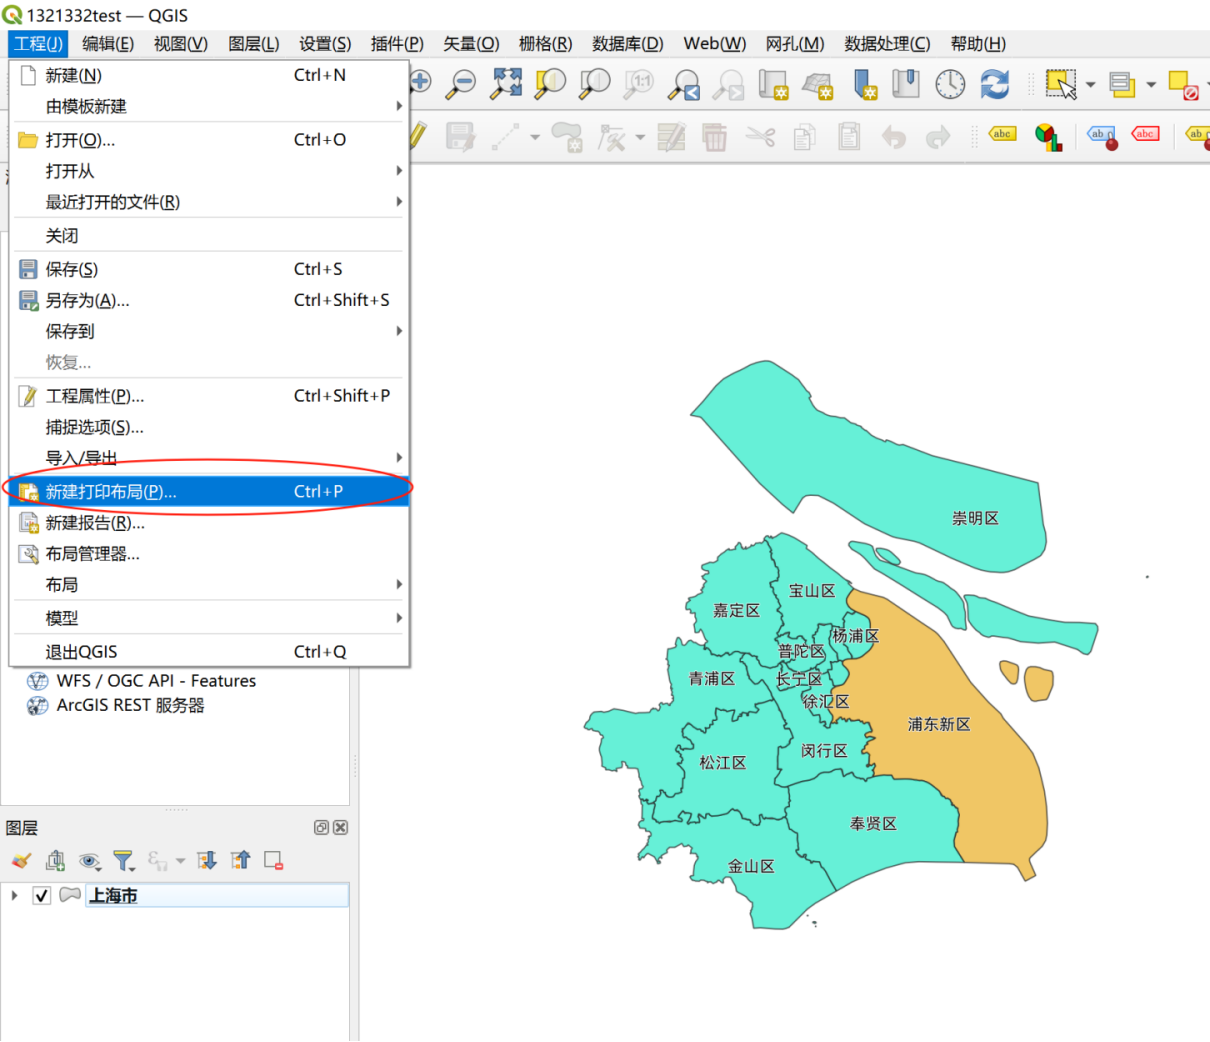Image resolution: width=1210 pixels, height=1042 pixels.
Task: Click WFS / OGC API - Features entry
Action: [x=156, y=681]
